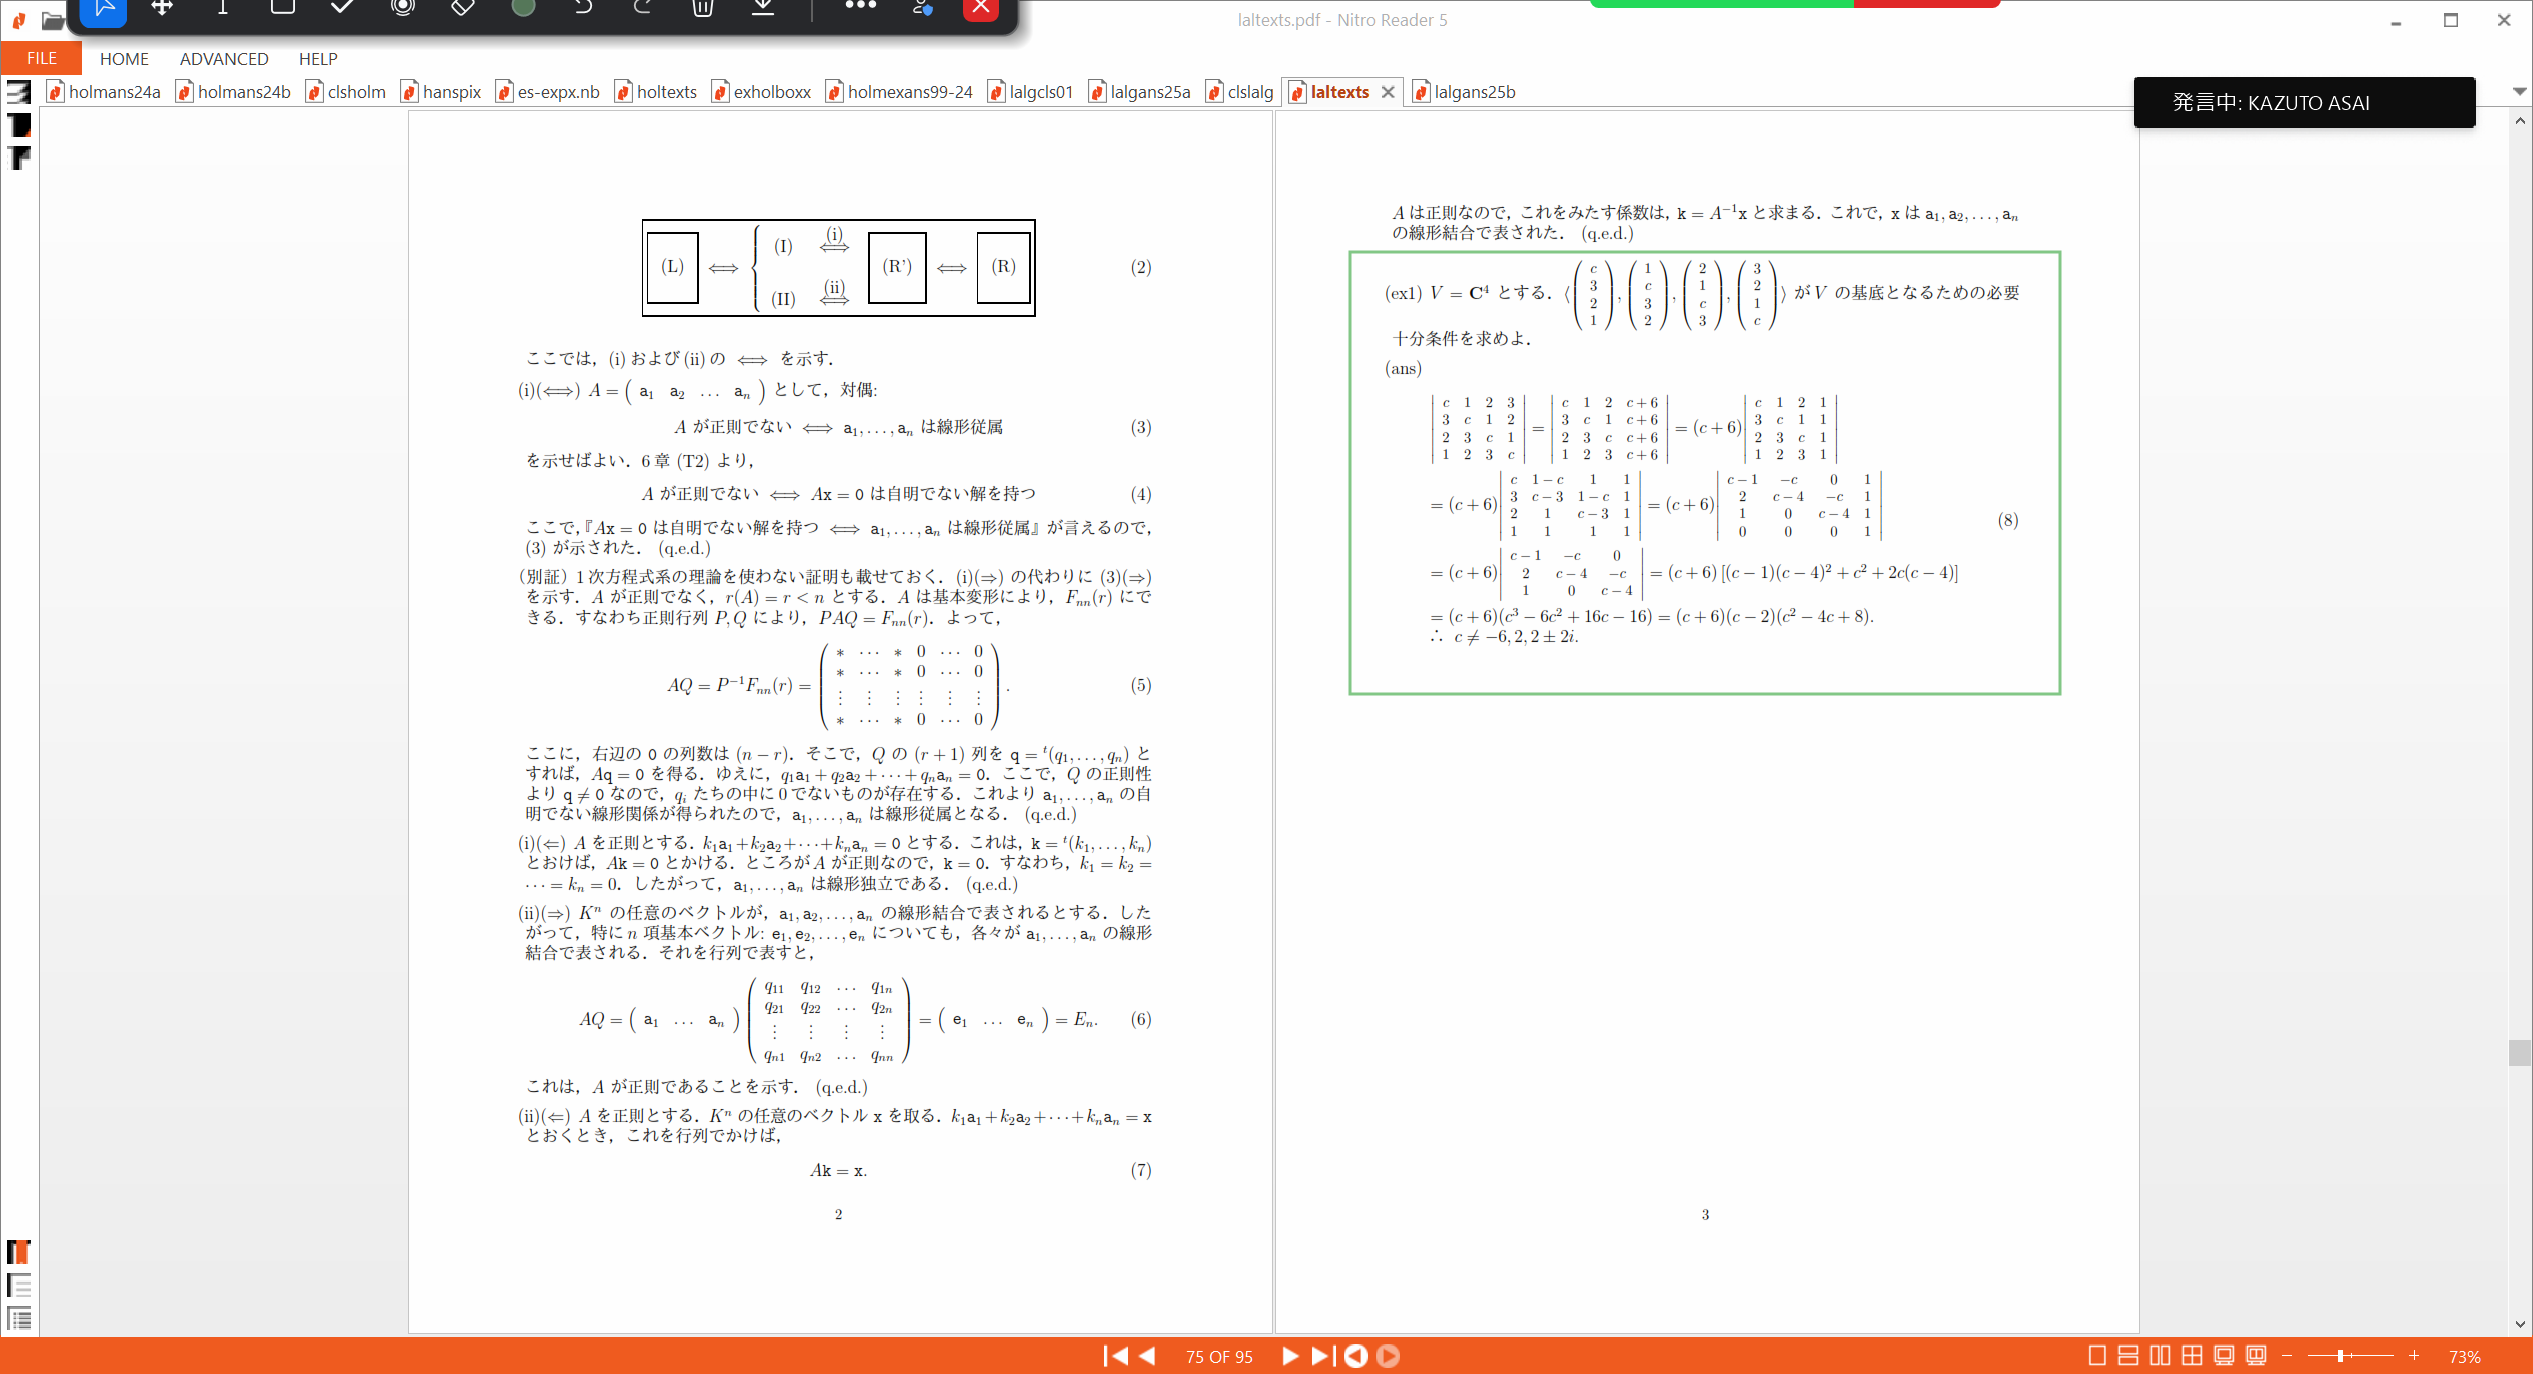Enable facing continuous page view
This screenshot has height=1374, width=2533.
2192,1356
